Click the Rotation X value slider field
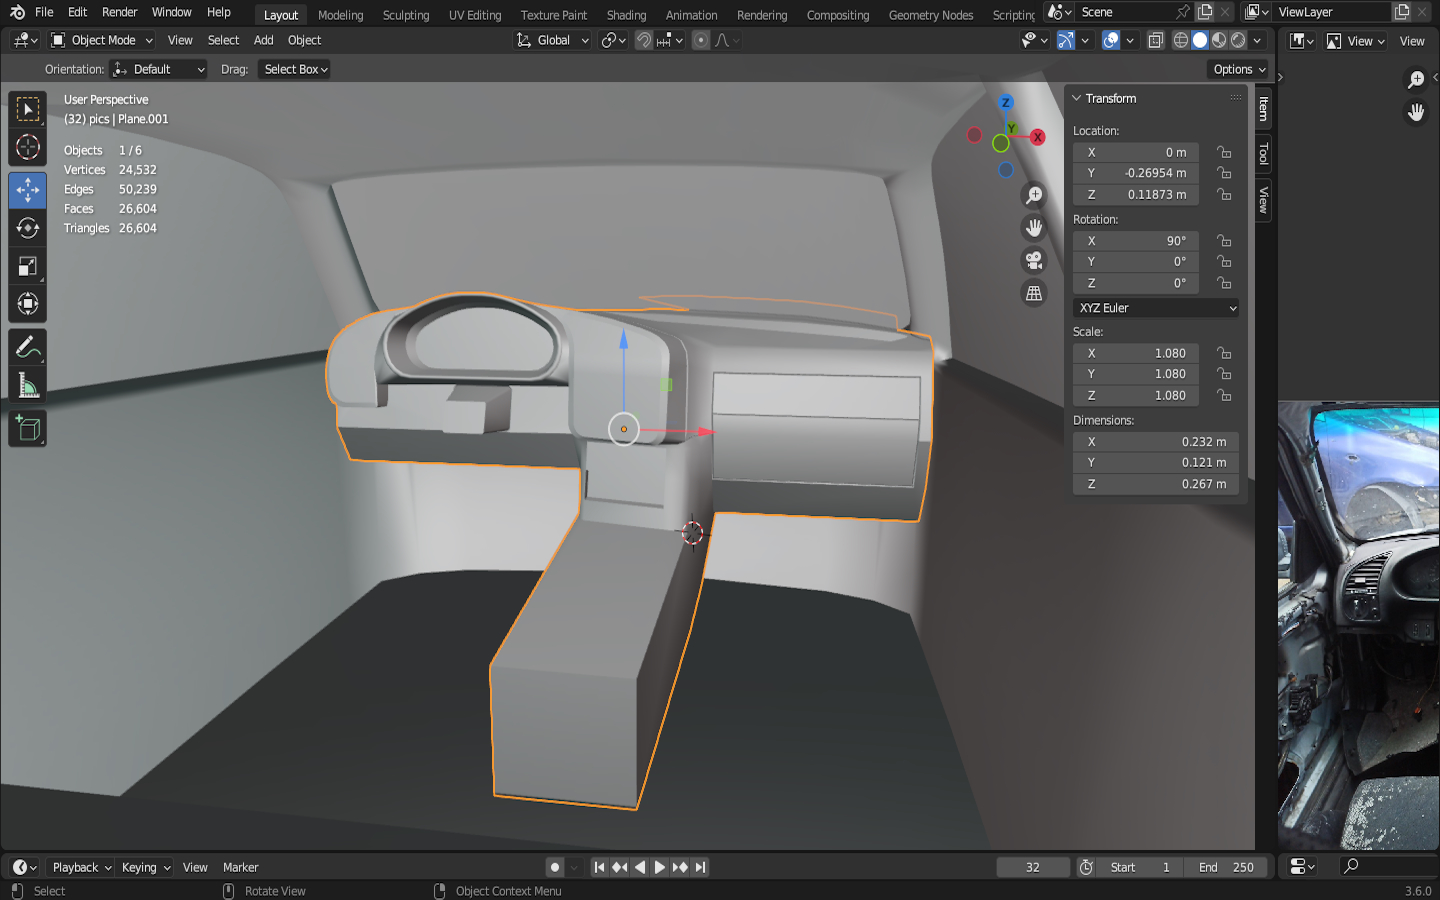The image size is (1440, 900). tap(1136, 241)
